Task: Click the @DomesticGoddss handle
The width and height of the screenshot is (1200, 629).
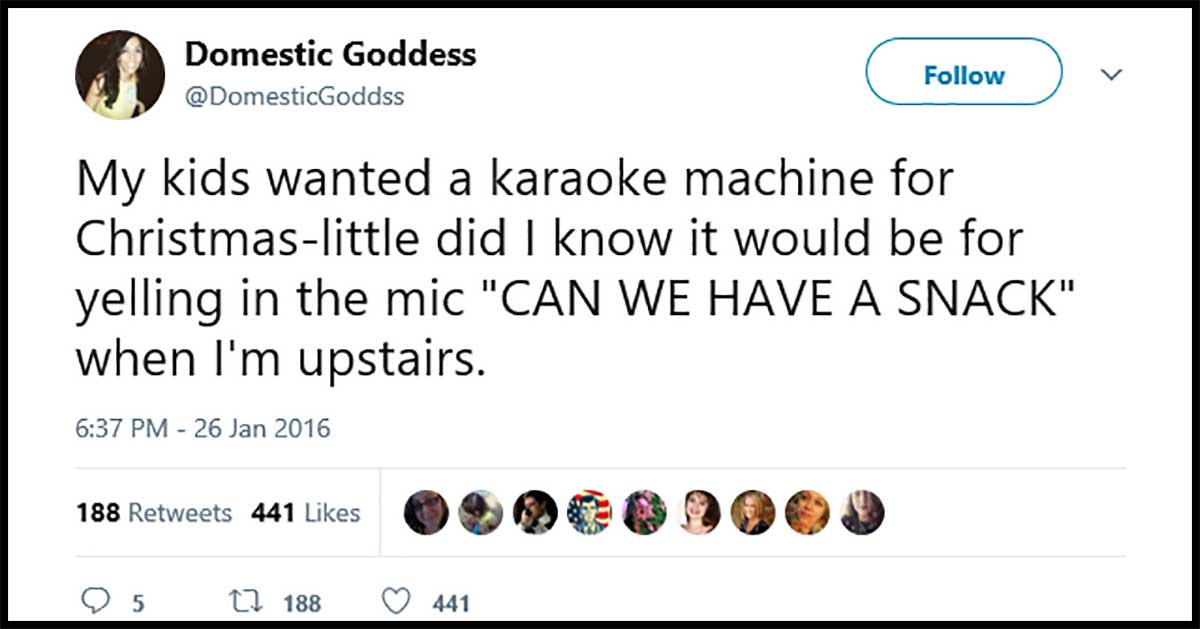Action: click(x=295, y=97)
